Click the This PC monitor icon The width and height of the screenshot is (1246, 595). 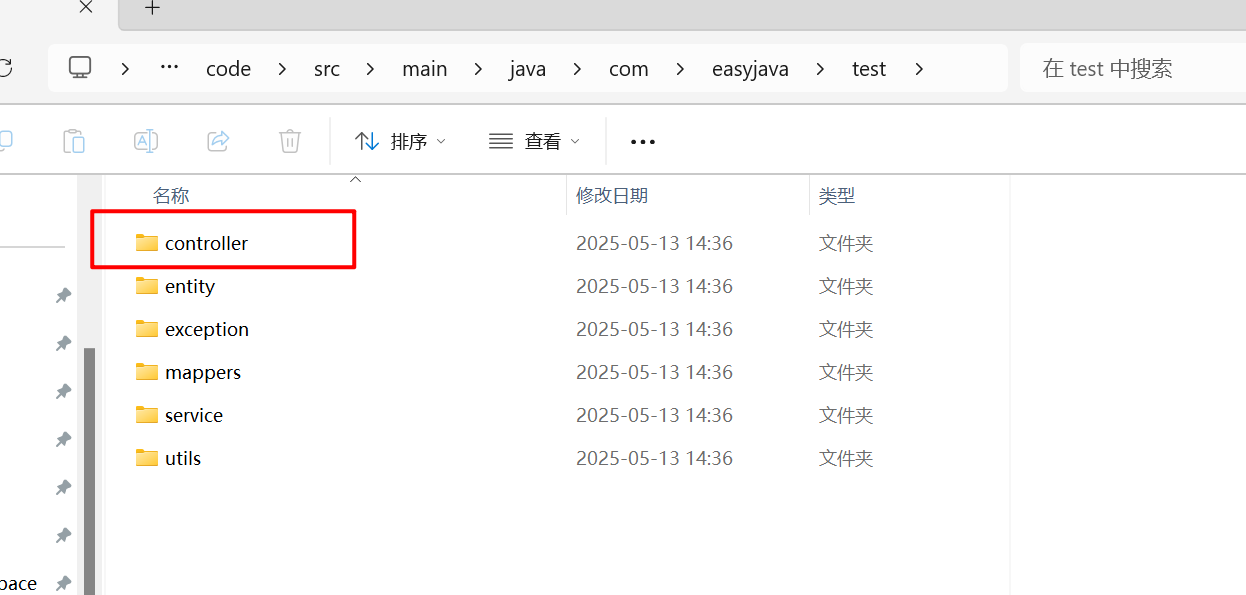click(x=80, y=68)
